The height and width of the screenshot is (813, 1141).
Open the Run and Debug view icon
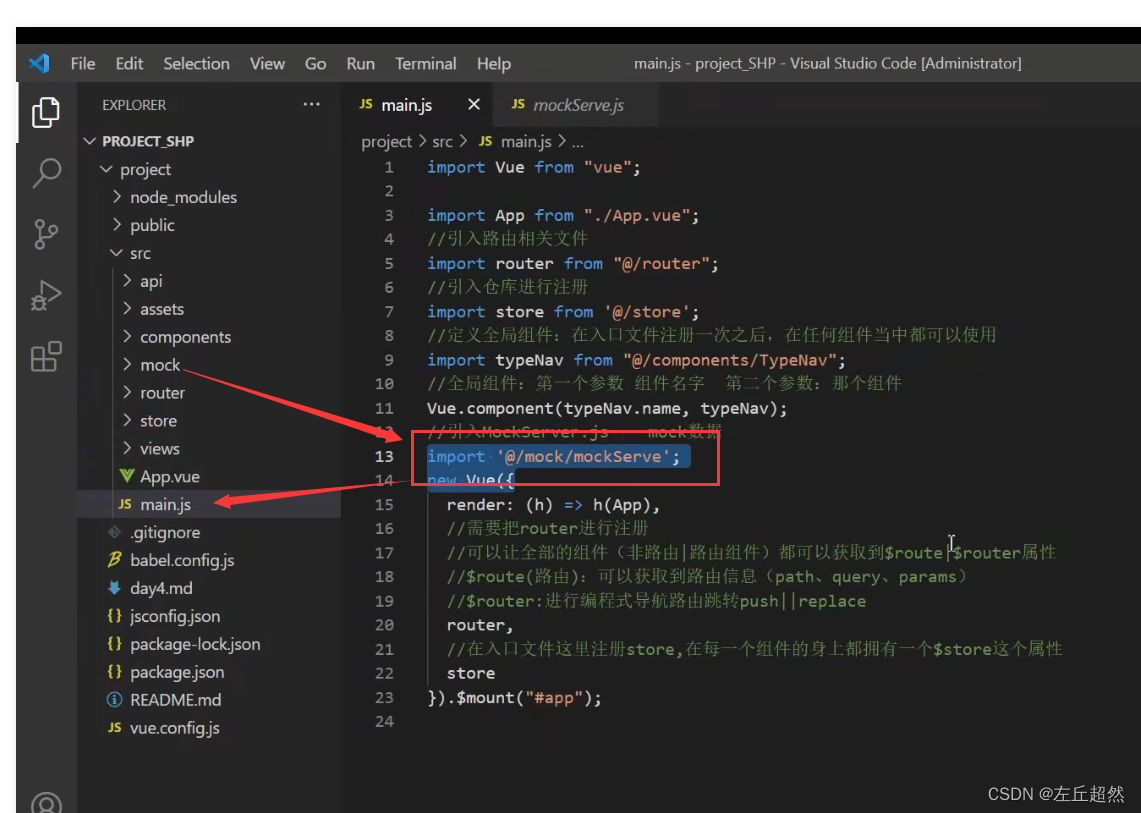click(46, 296)
